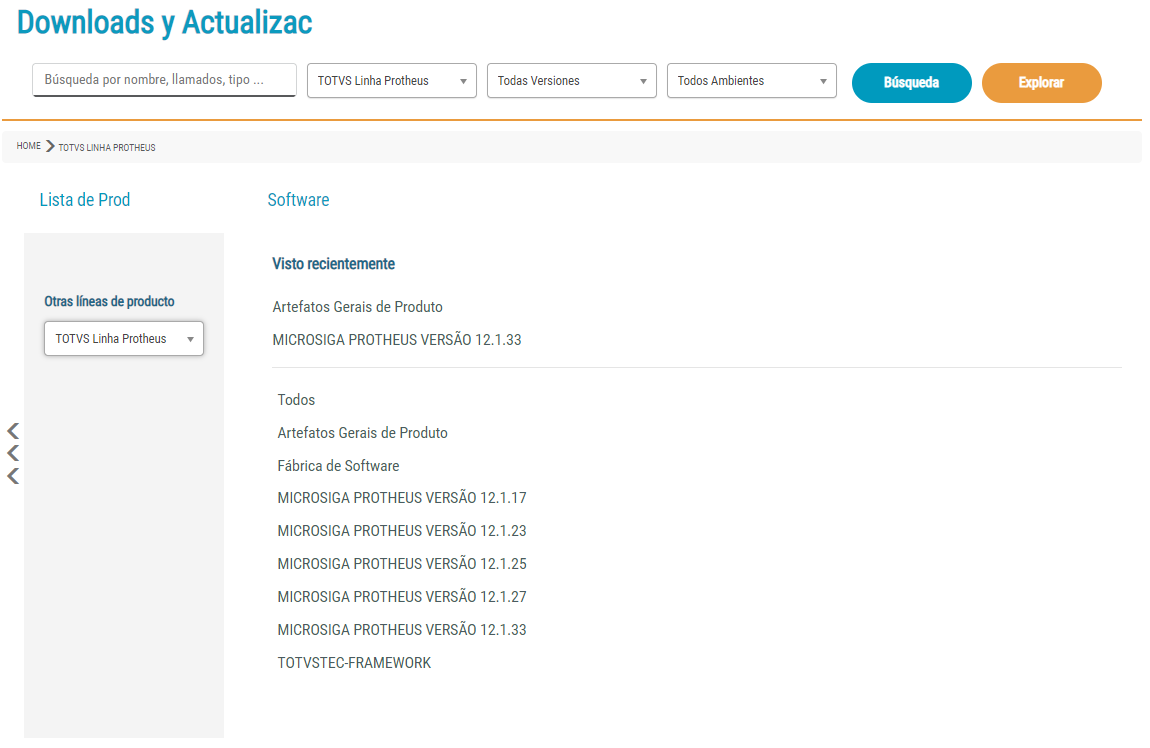Open MICROSIGA PROTHEUS VERSÃO 12.1.23
Image resolution: width=1150 pixels, height=748 pixels.
[402, 531]
